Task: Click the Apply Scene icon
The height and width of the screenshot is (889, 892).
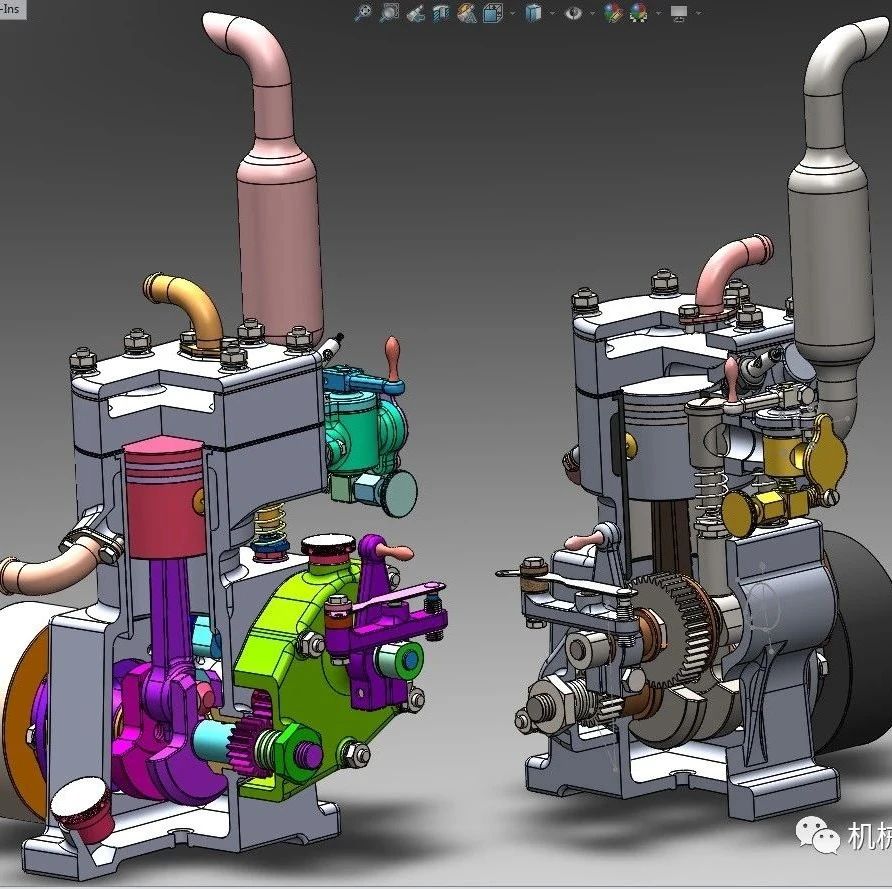Action: pyautogui.click(x=639, y=13)
